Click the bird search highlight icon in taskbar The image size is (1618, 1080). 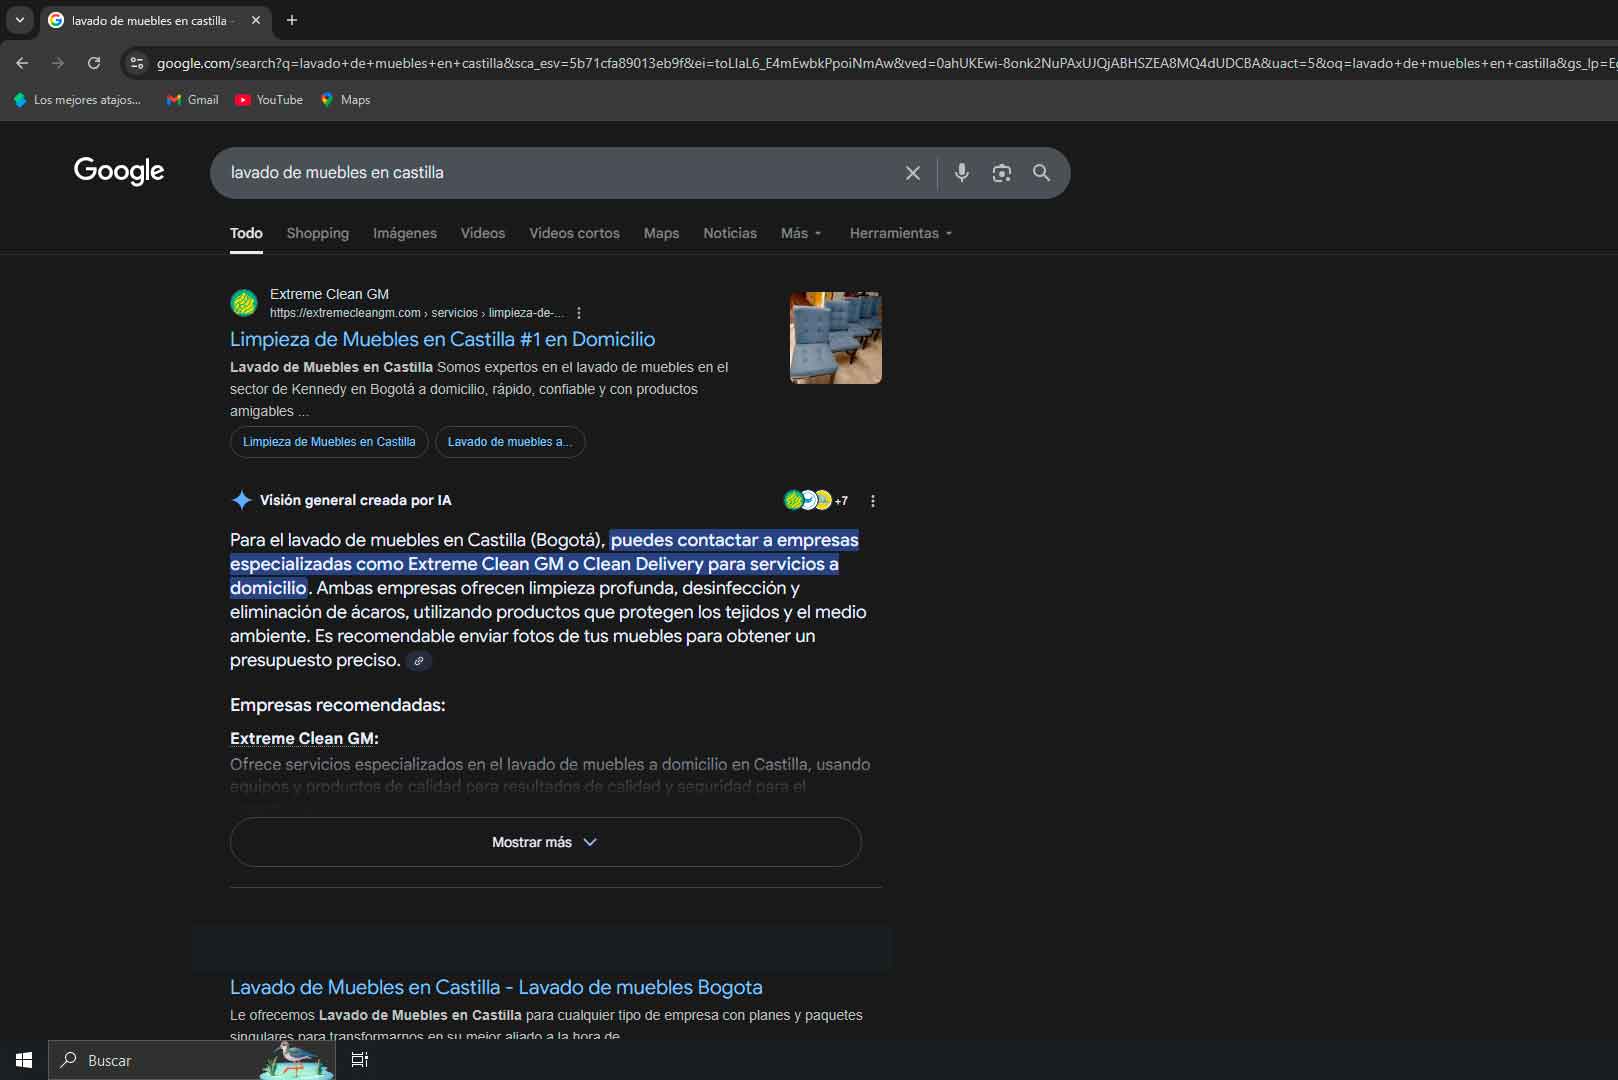click(x=296, y=1060)
